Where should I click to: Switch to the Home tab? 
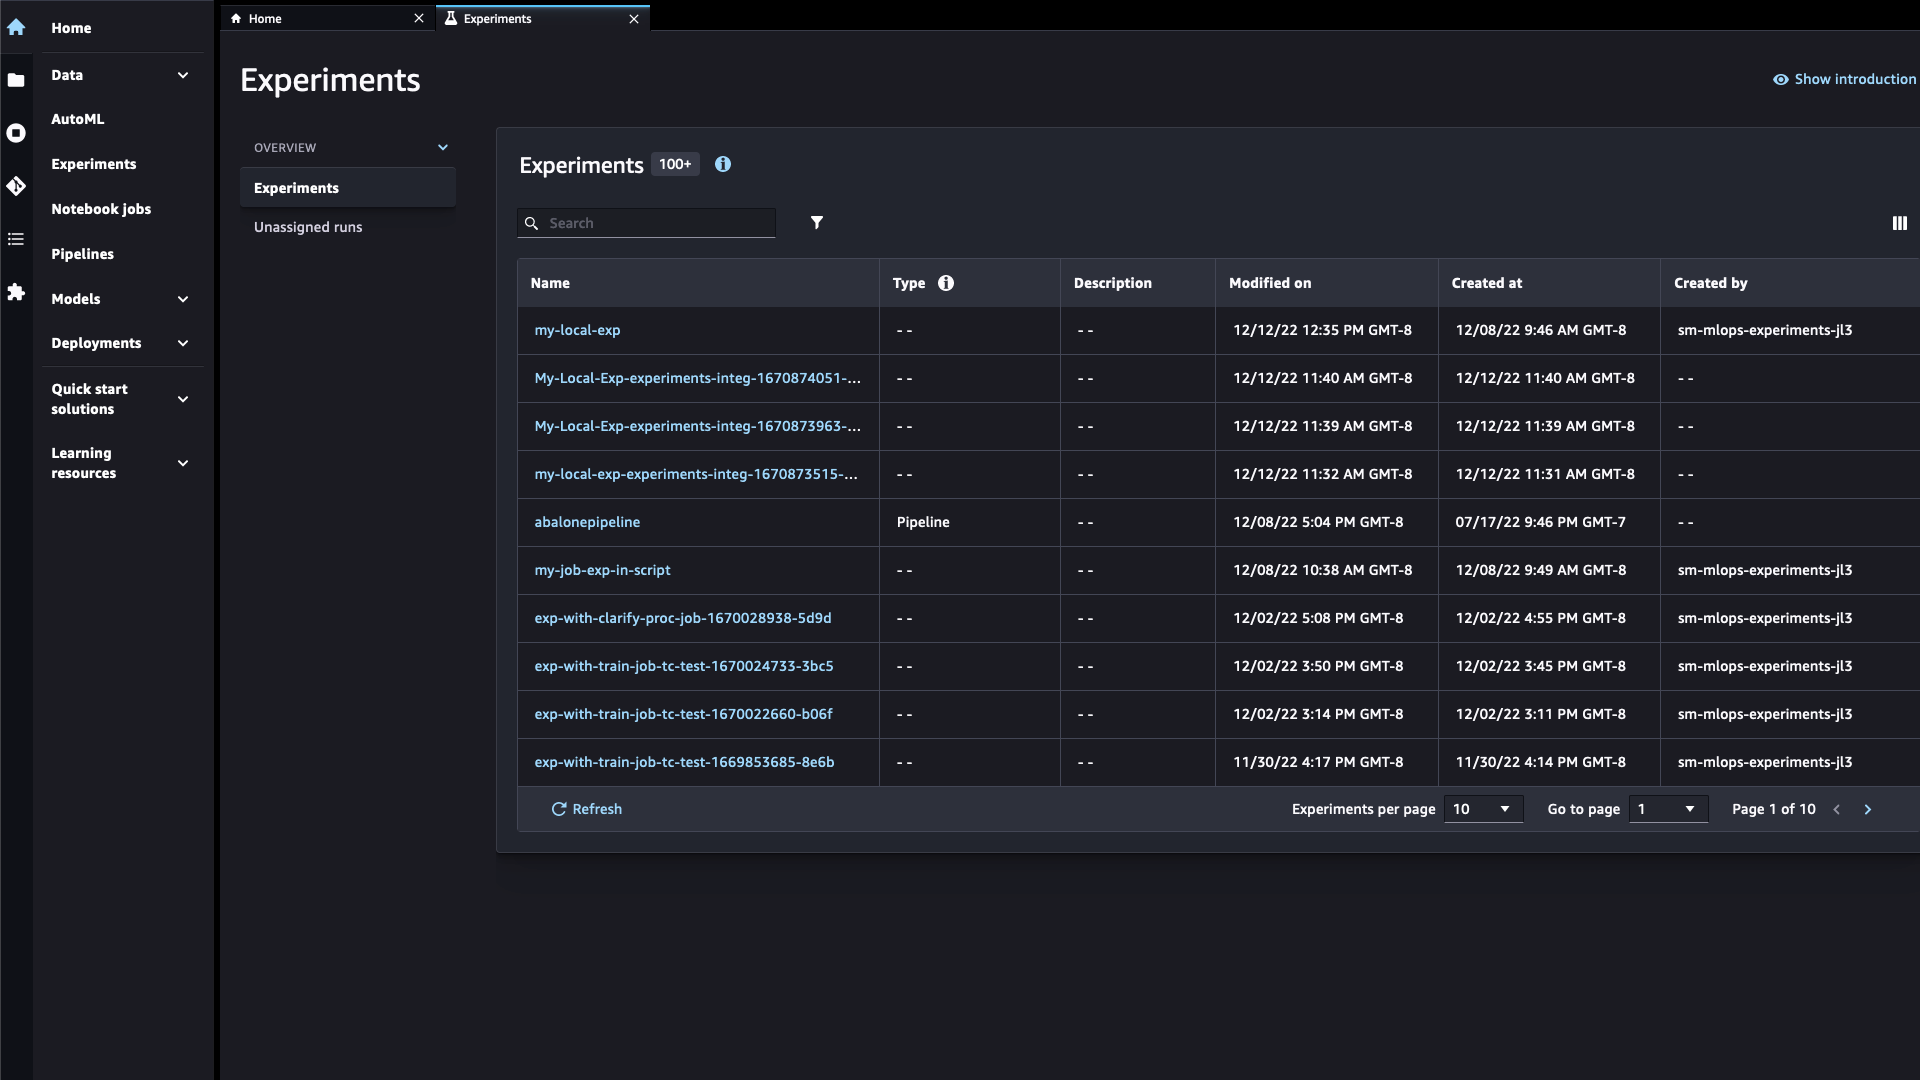[326, 18]
